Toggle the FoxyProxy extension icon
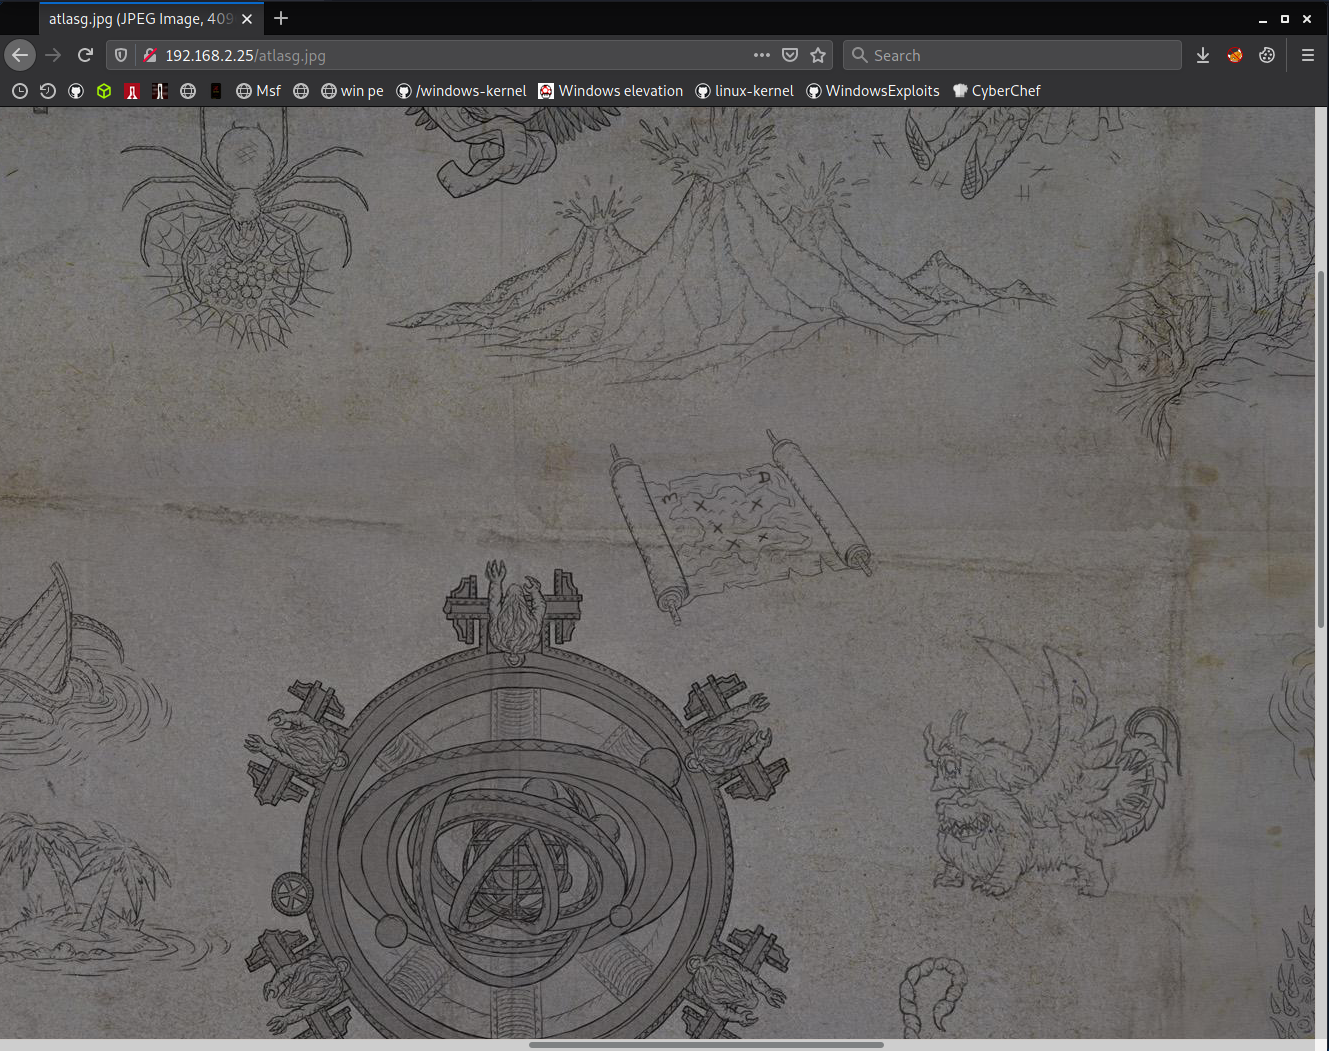The width and height of the screenshot is (1329, 1051). coord(1235,55)
